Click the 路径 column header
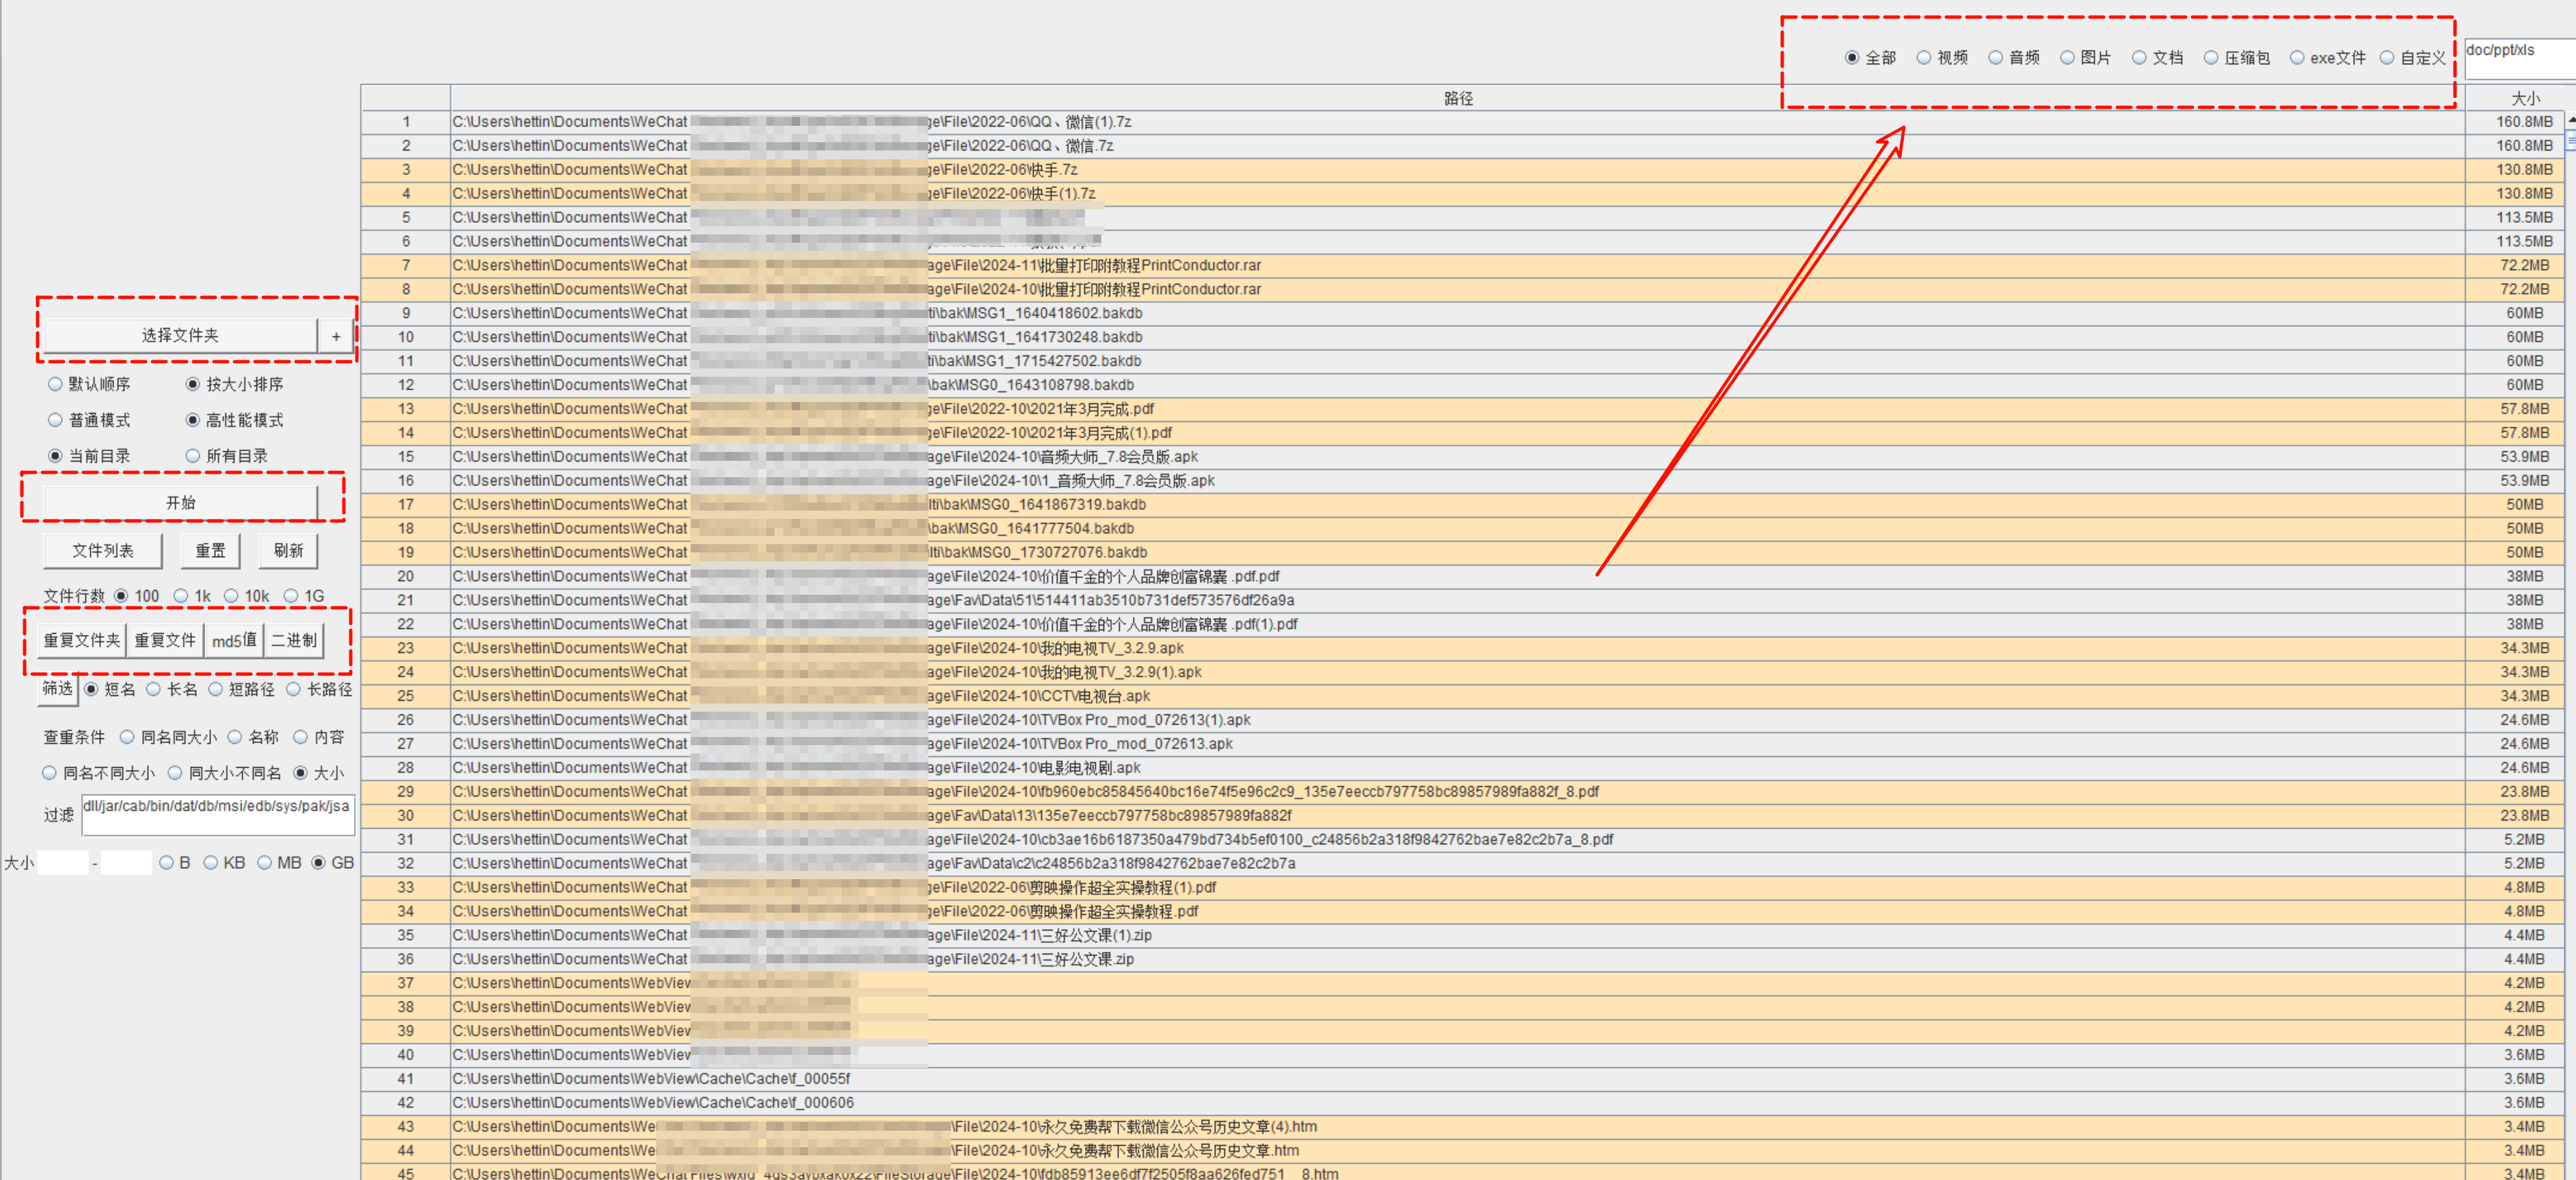This screenshot has height=1180, width=2576. [1457, 98]
